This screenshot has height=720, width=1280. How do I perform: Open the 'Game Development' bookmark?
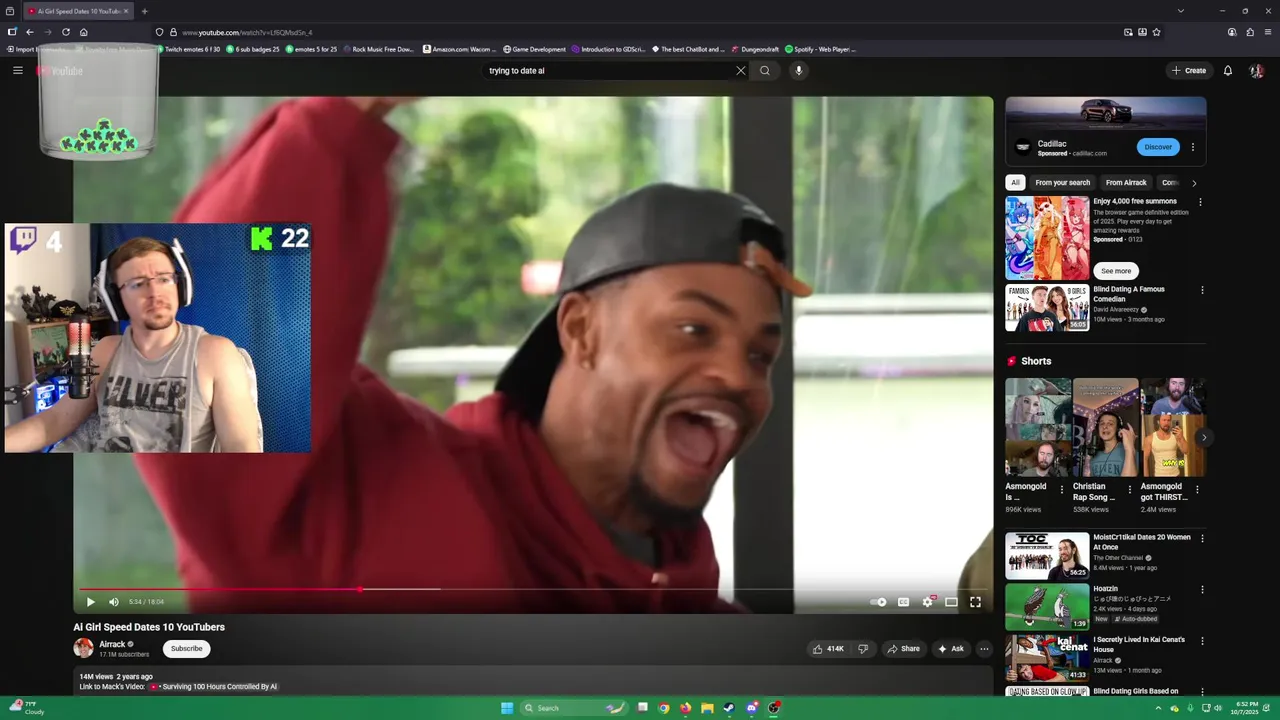pos(535,49)
